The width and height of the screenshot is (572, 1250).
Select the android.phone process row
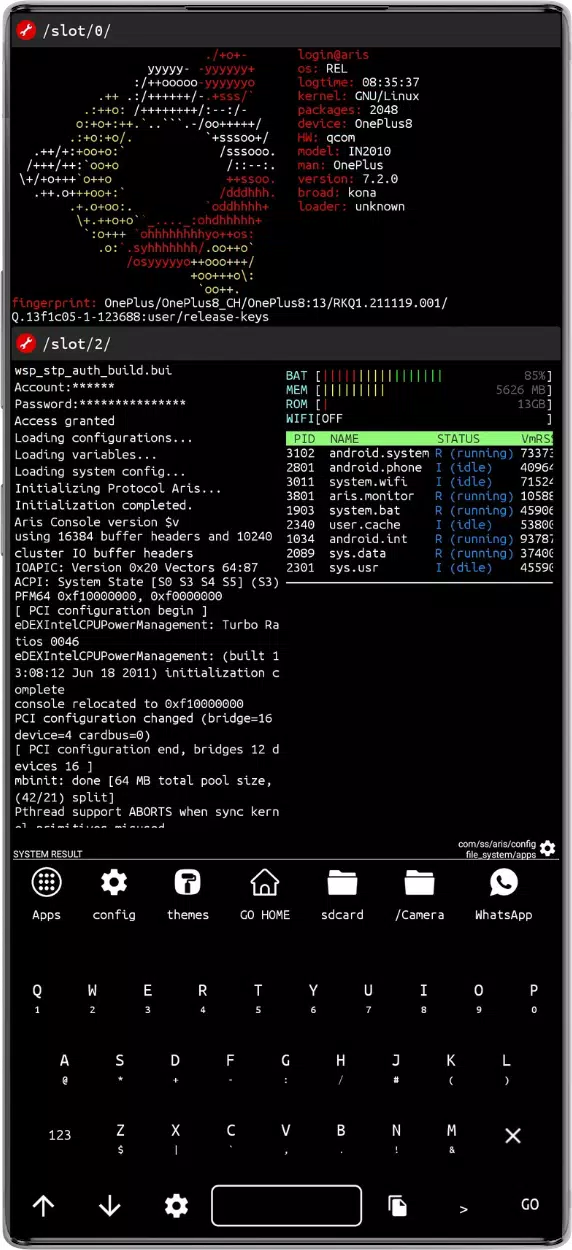[419, 467]
